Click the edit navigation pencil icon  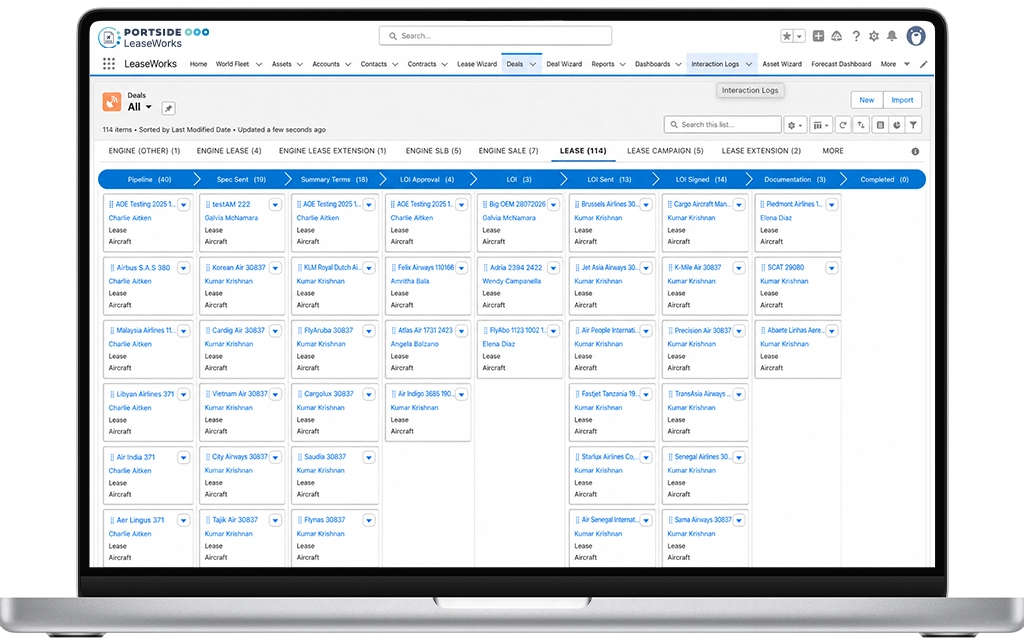click(923, 64)
